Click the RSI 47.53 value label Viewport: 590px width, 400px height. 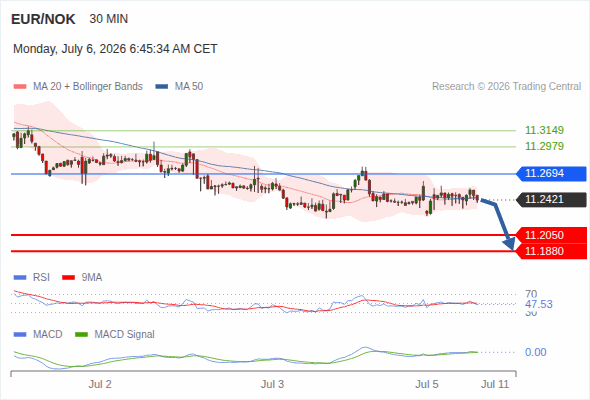[539, 304]
